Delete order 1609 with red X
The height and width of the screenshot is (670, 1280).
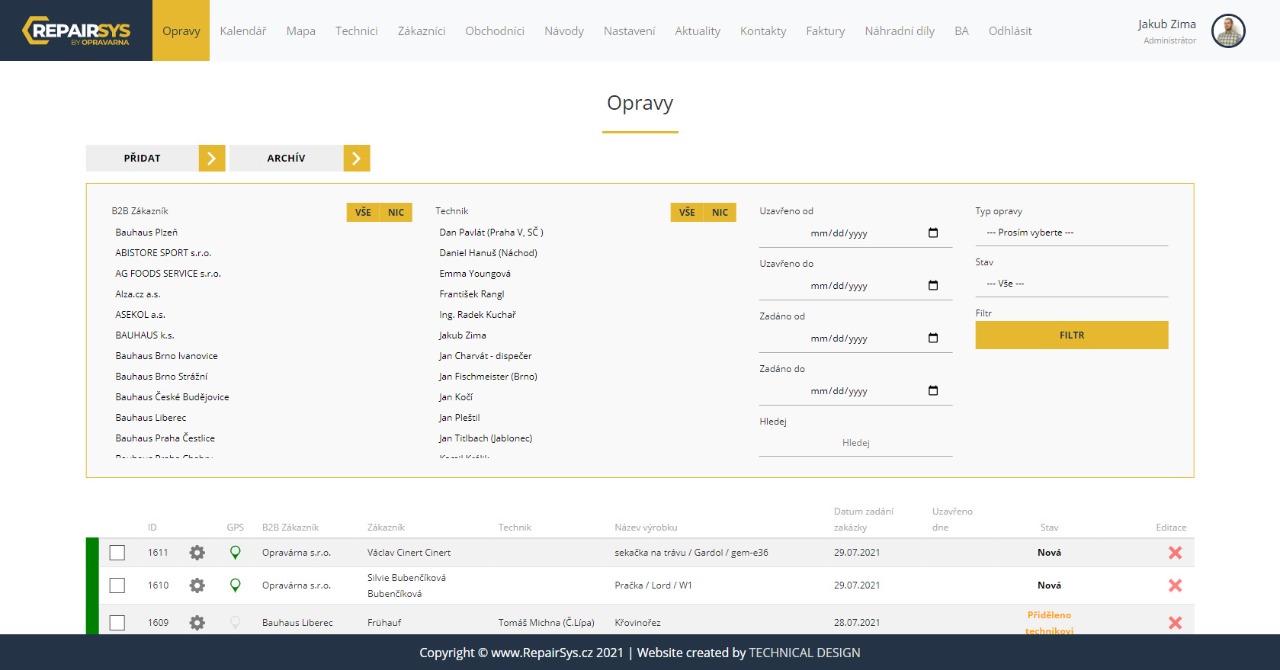1175,623
